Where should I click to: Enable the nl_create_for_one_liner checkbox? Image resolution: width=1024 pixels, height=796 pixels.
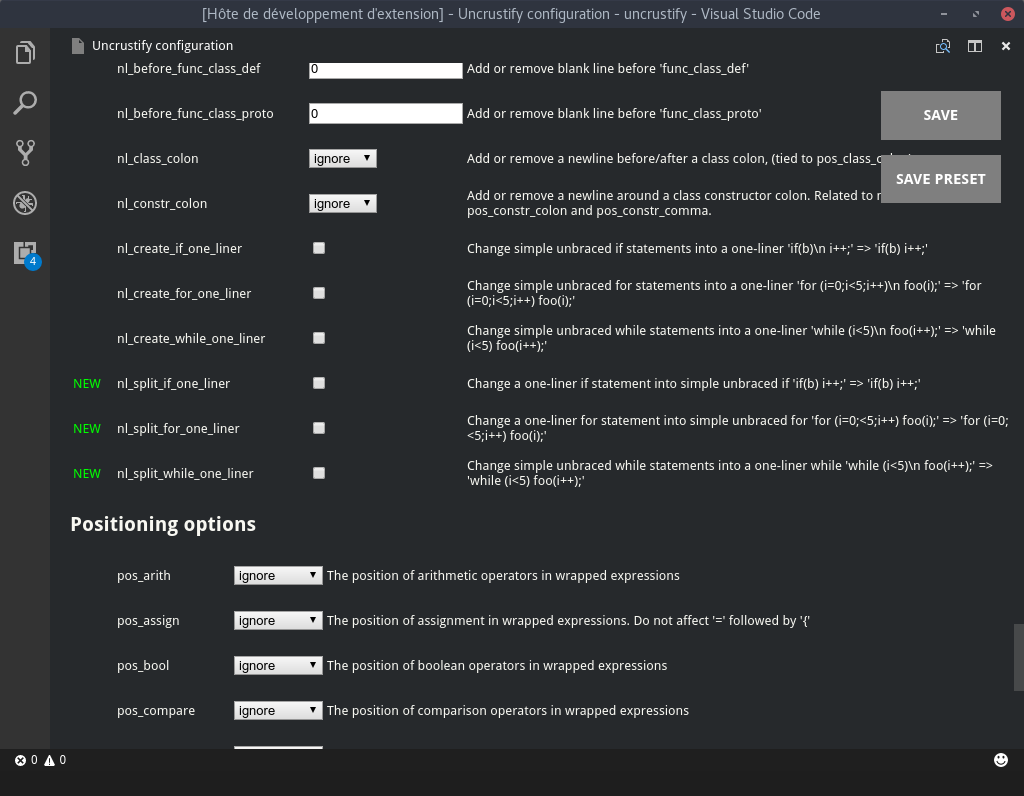[319, 293]
